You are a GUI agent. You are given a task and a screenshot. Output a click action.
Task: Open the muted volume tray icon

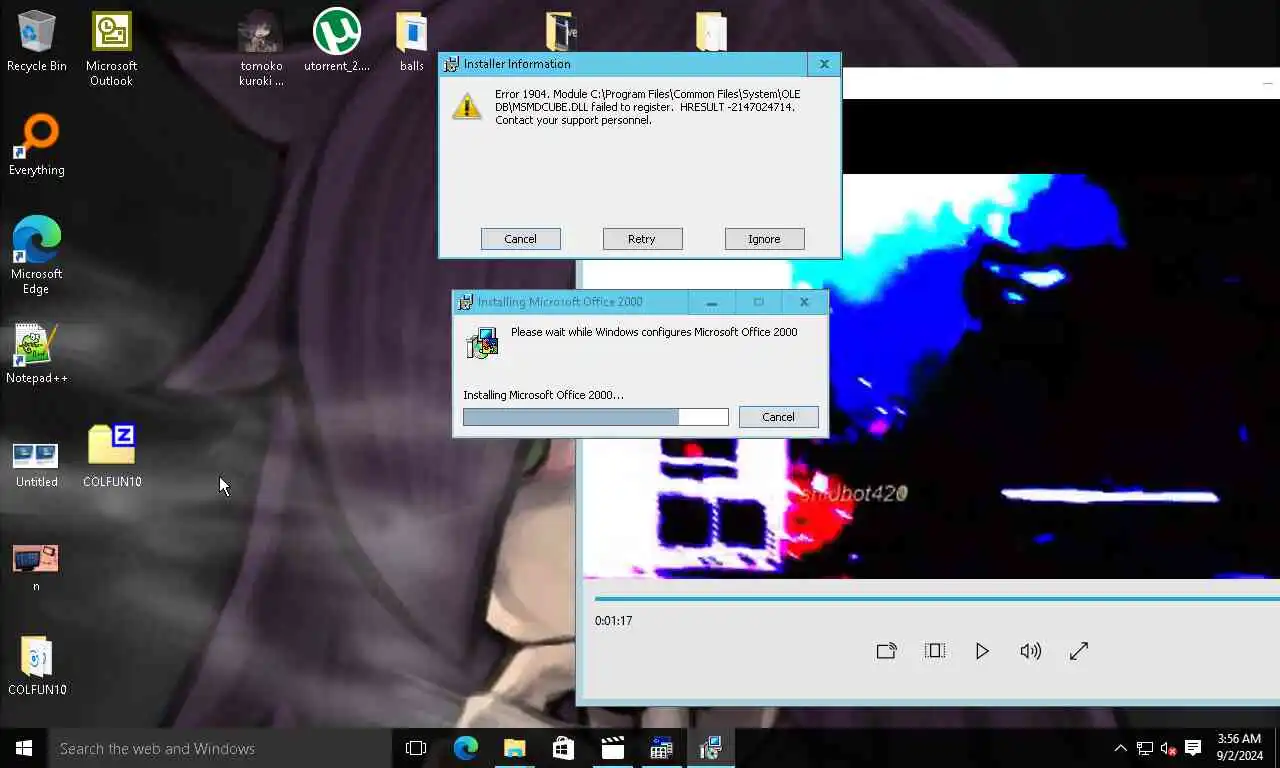point(1168,748)
